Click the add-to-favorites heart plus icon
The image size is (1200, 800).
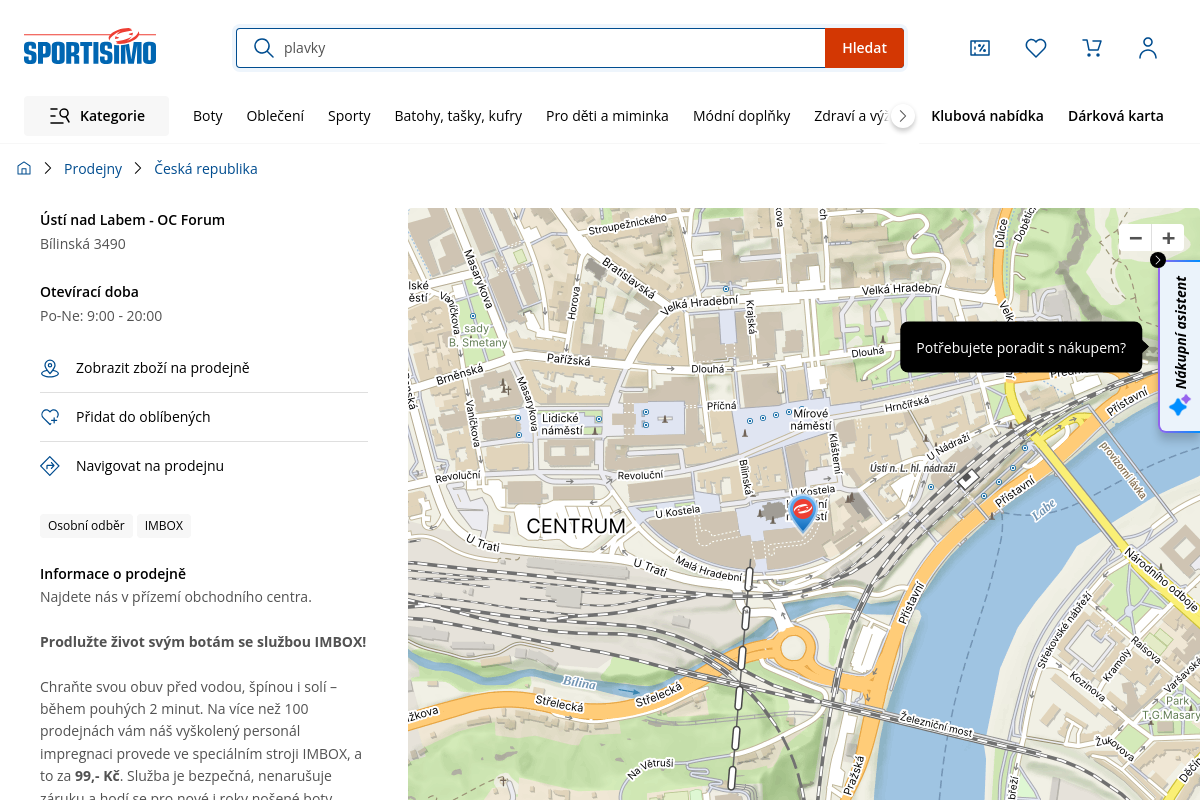50,417
